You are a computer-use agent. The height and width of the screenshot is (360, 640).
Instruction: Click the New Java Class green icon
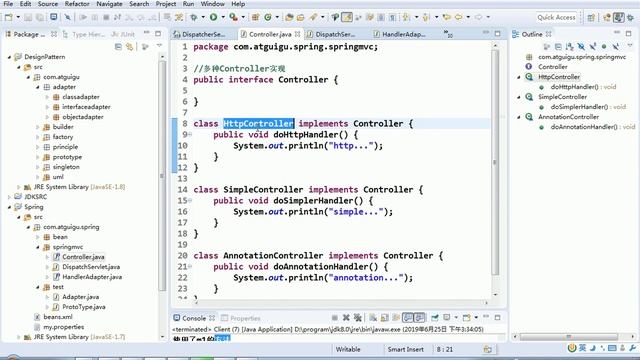(x=268, y=17)
